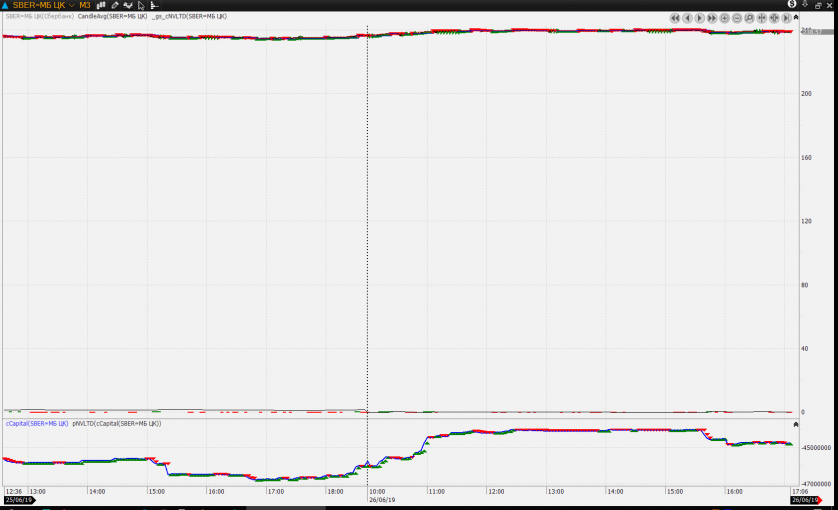Select the pencil drawing tool
Viewport: 838px width, 510px height.
[x=115, y=5]
